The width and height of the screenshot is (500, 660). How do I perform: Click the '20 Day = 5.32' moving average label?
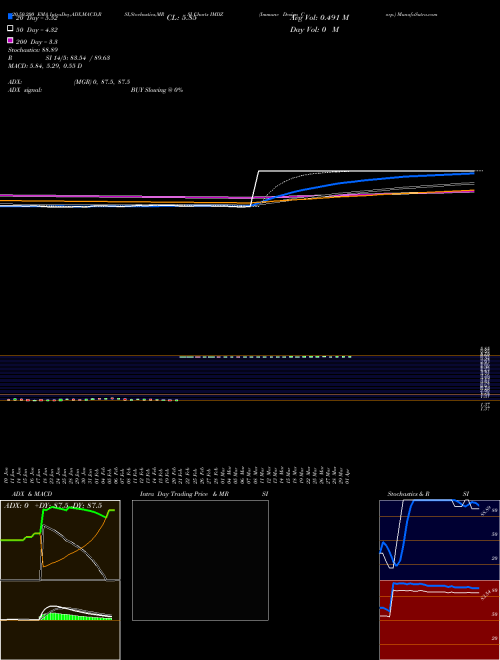pyautogui.click(x=36, y=18)
